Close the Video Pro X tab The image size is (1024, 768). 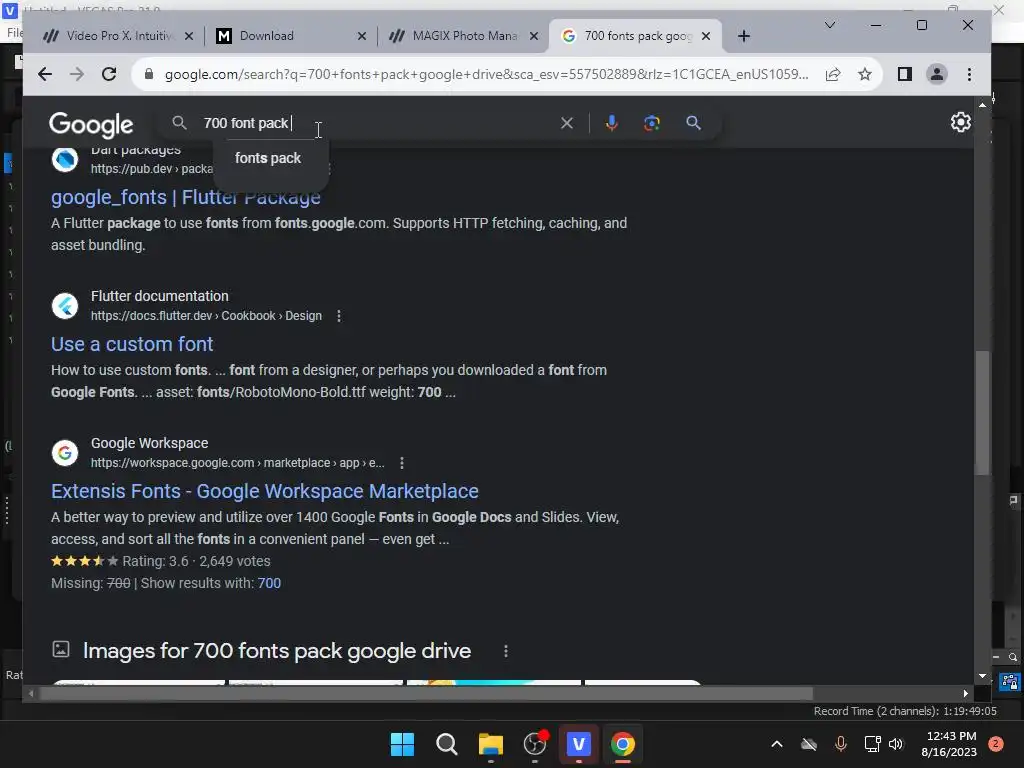[x=189, y=36]
